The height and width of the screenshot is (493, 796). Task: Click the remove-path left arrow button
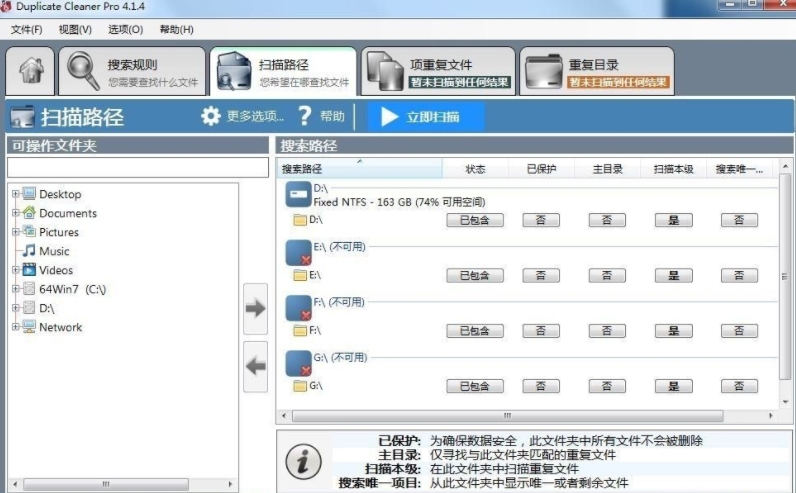255,366
